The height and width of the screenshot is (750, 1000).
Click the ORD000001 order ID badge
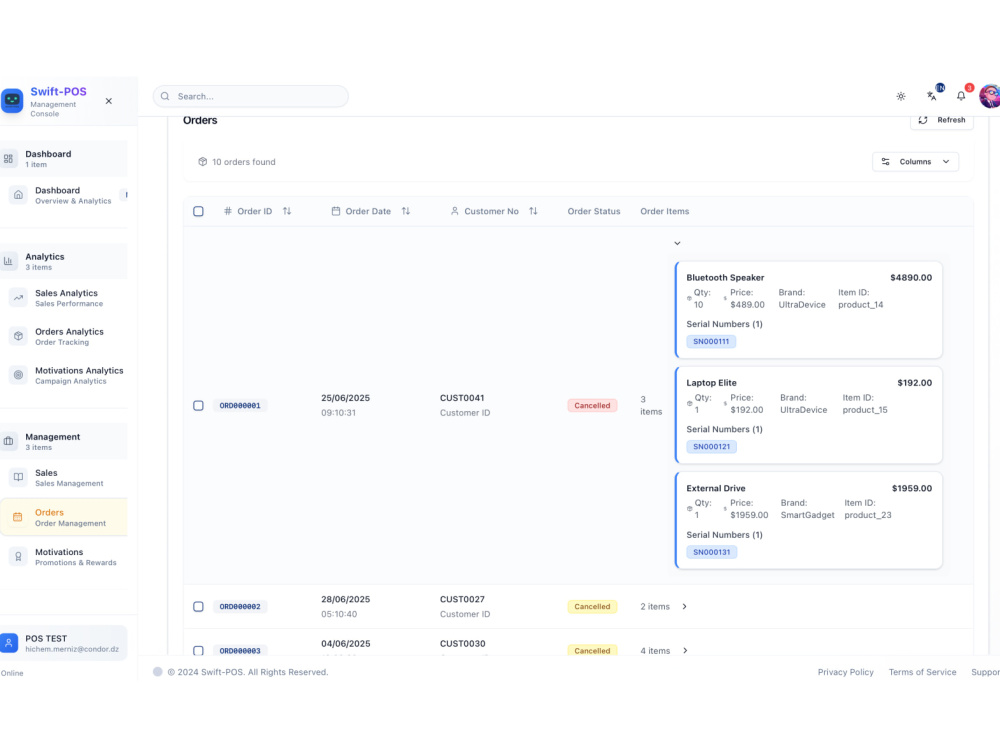click(x=240, y=406)
